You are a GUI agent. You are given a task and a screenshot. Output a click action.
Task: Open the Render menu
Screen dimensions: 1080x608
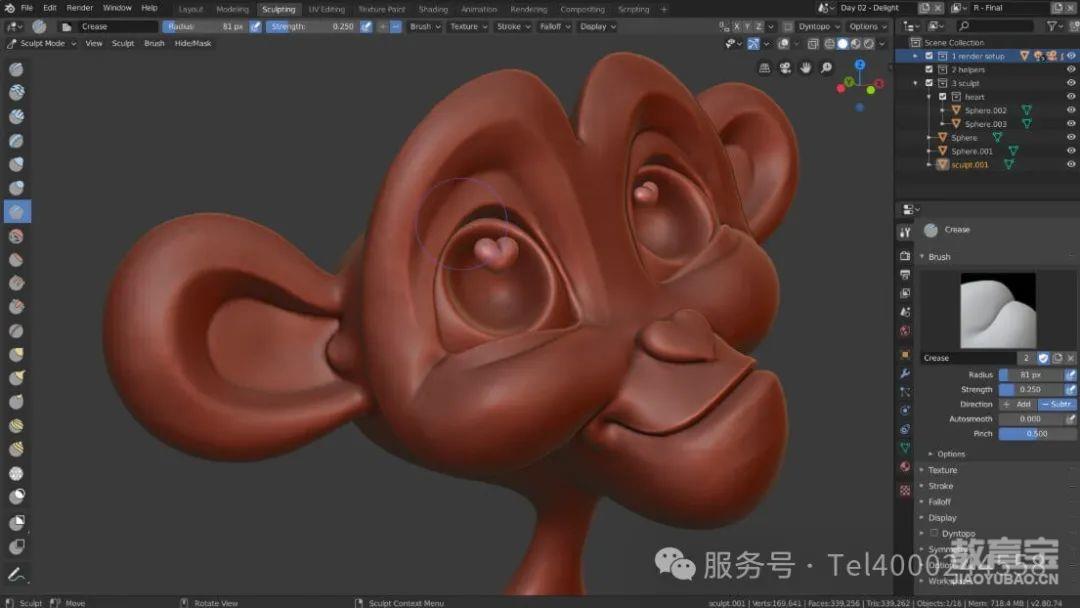tap(79, 8)
